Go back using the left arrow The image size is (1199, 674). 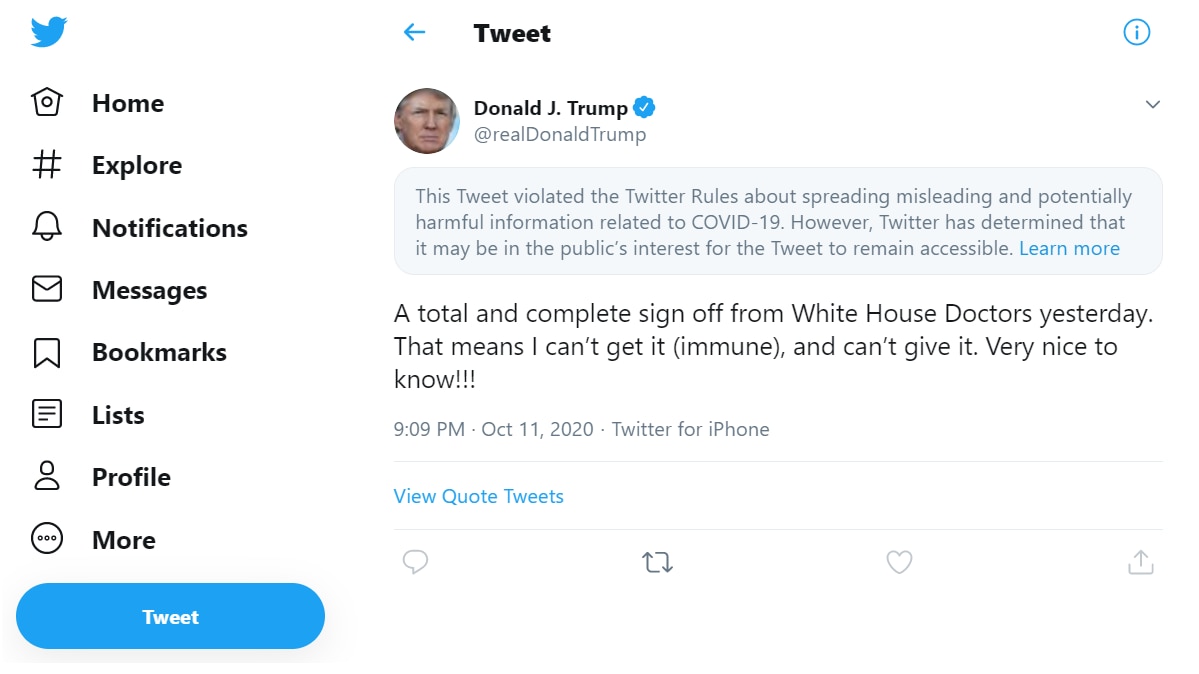tap(414, 33)
